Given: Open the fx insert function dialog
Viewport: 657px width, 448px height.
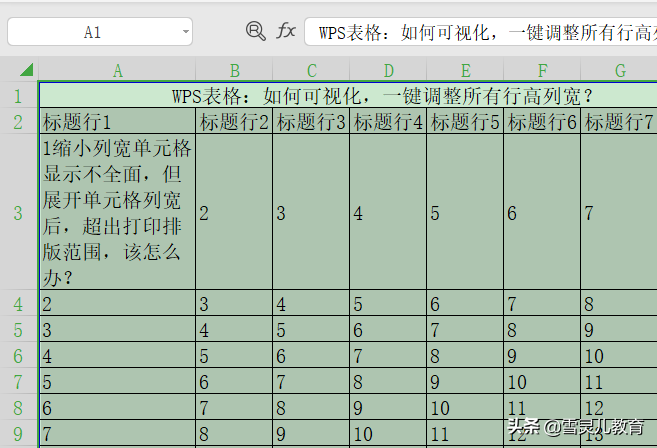Looking at the screenshot, I should 286,31.
